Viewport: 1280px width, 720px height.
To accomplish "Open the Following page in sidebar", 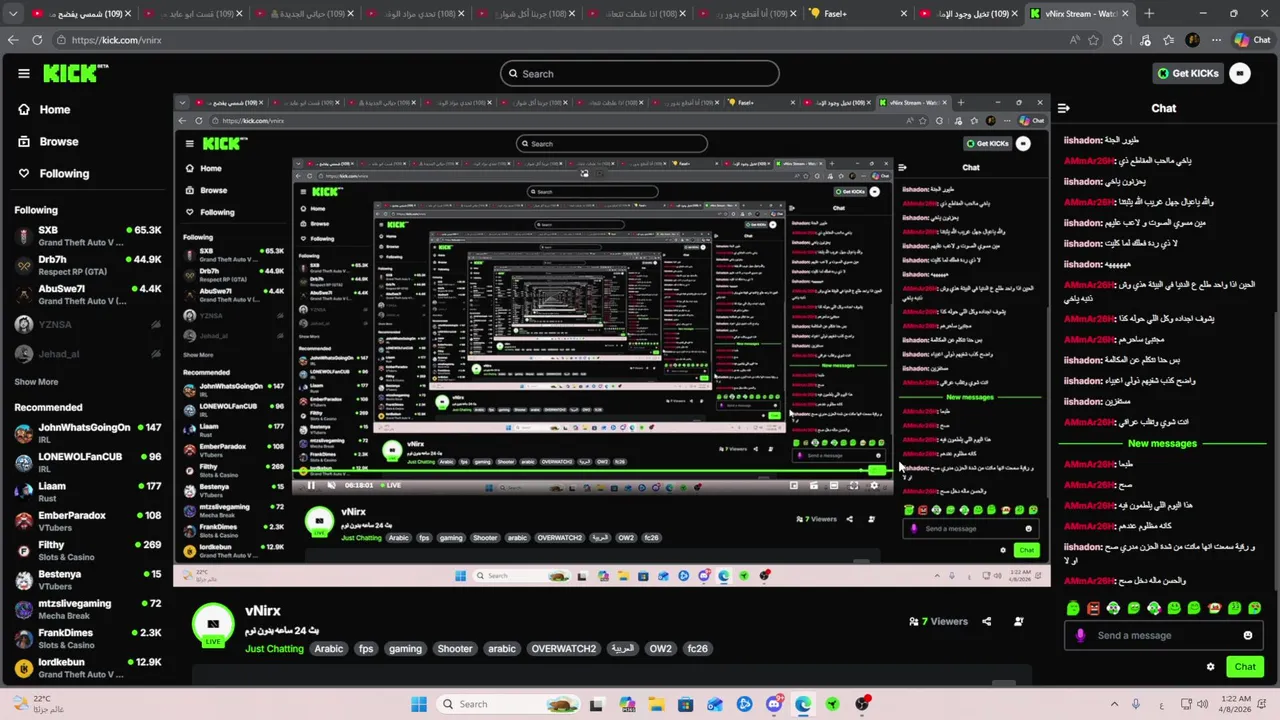I will pyautogui.click(x=54, y=174).
